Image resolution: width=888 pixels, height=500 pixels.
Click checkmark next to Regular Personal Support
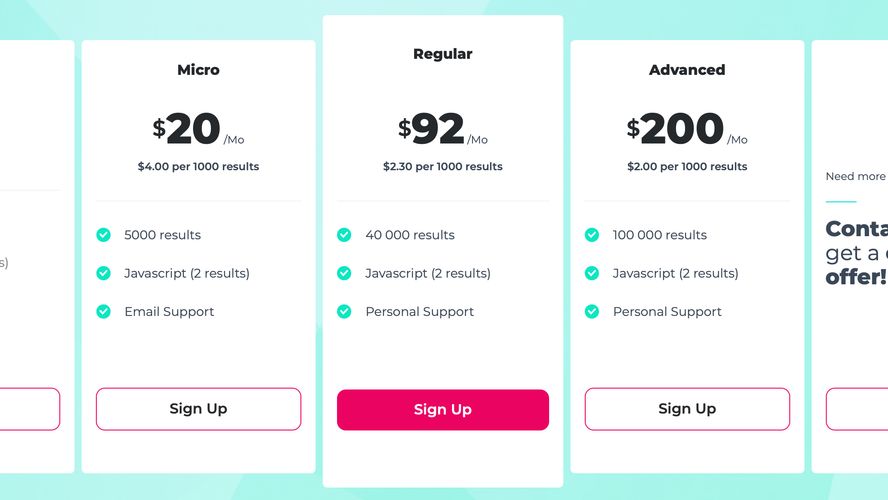[344, 311]
